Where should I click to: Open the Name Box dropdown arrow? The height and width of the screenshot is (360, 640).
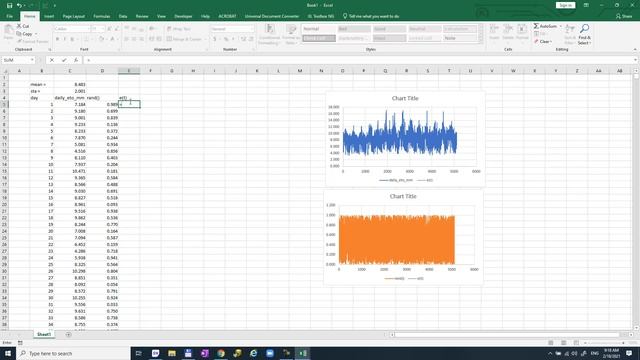pos(32,60)
